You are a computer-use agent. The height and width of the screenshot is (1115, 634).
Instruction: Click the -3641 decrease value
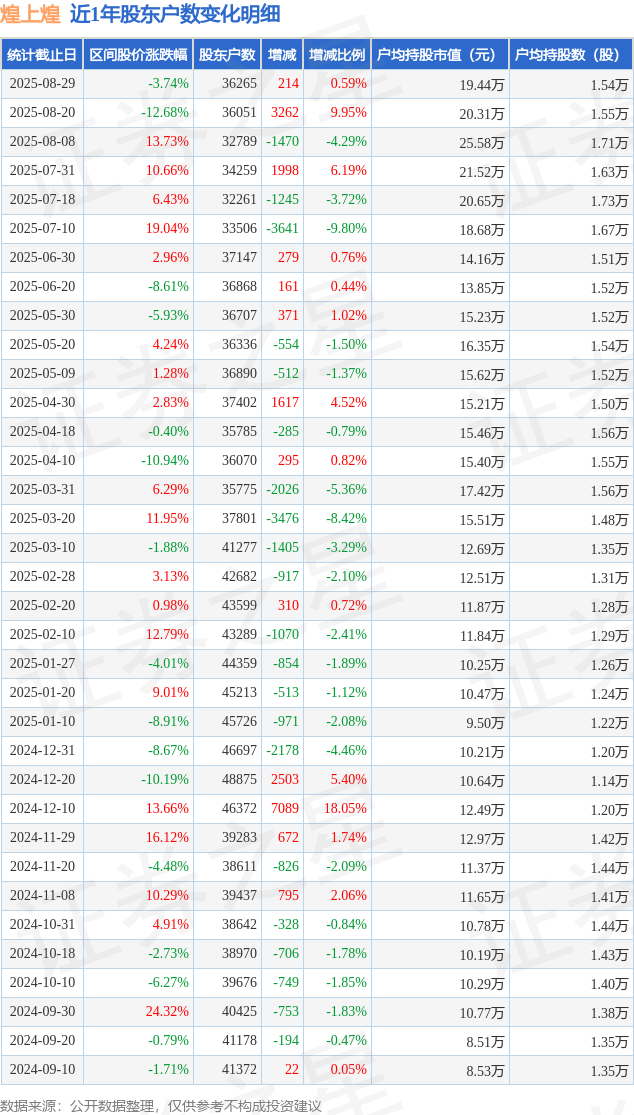284,229
